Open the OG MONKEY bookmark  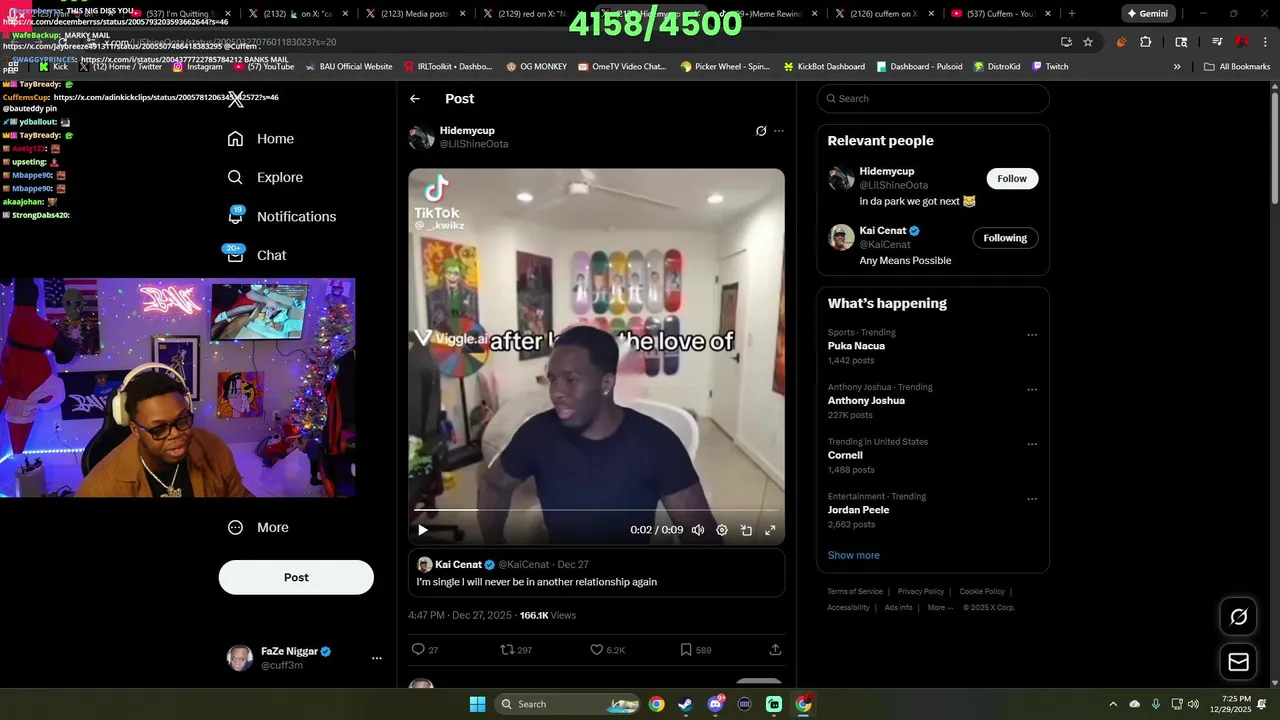coord(536,67)
